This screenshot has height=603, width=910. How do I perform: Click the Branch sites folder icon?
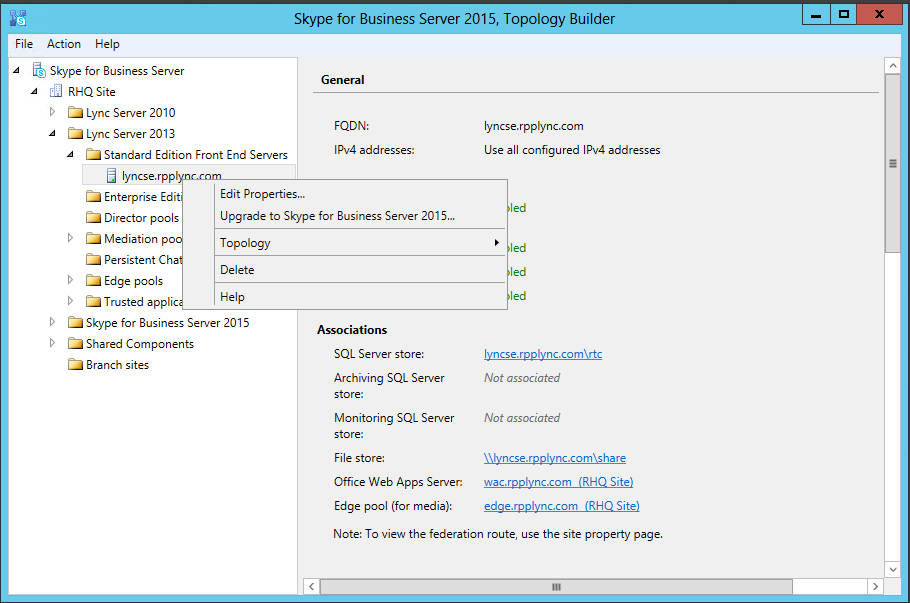pyautogui.click(x=75, y=364)
